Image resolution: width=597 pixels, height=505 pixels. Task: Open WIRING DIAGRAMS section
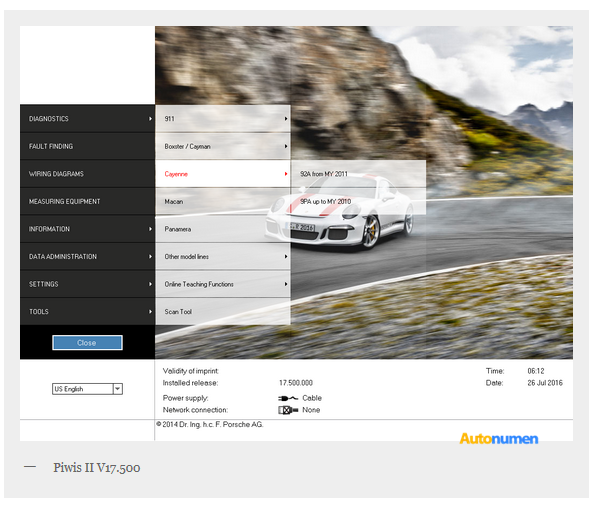(87, 174)
